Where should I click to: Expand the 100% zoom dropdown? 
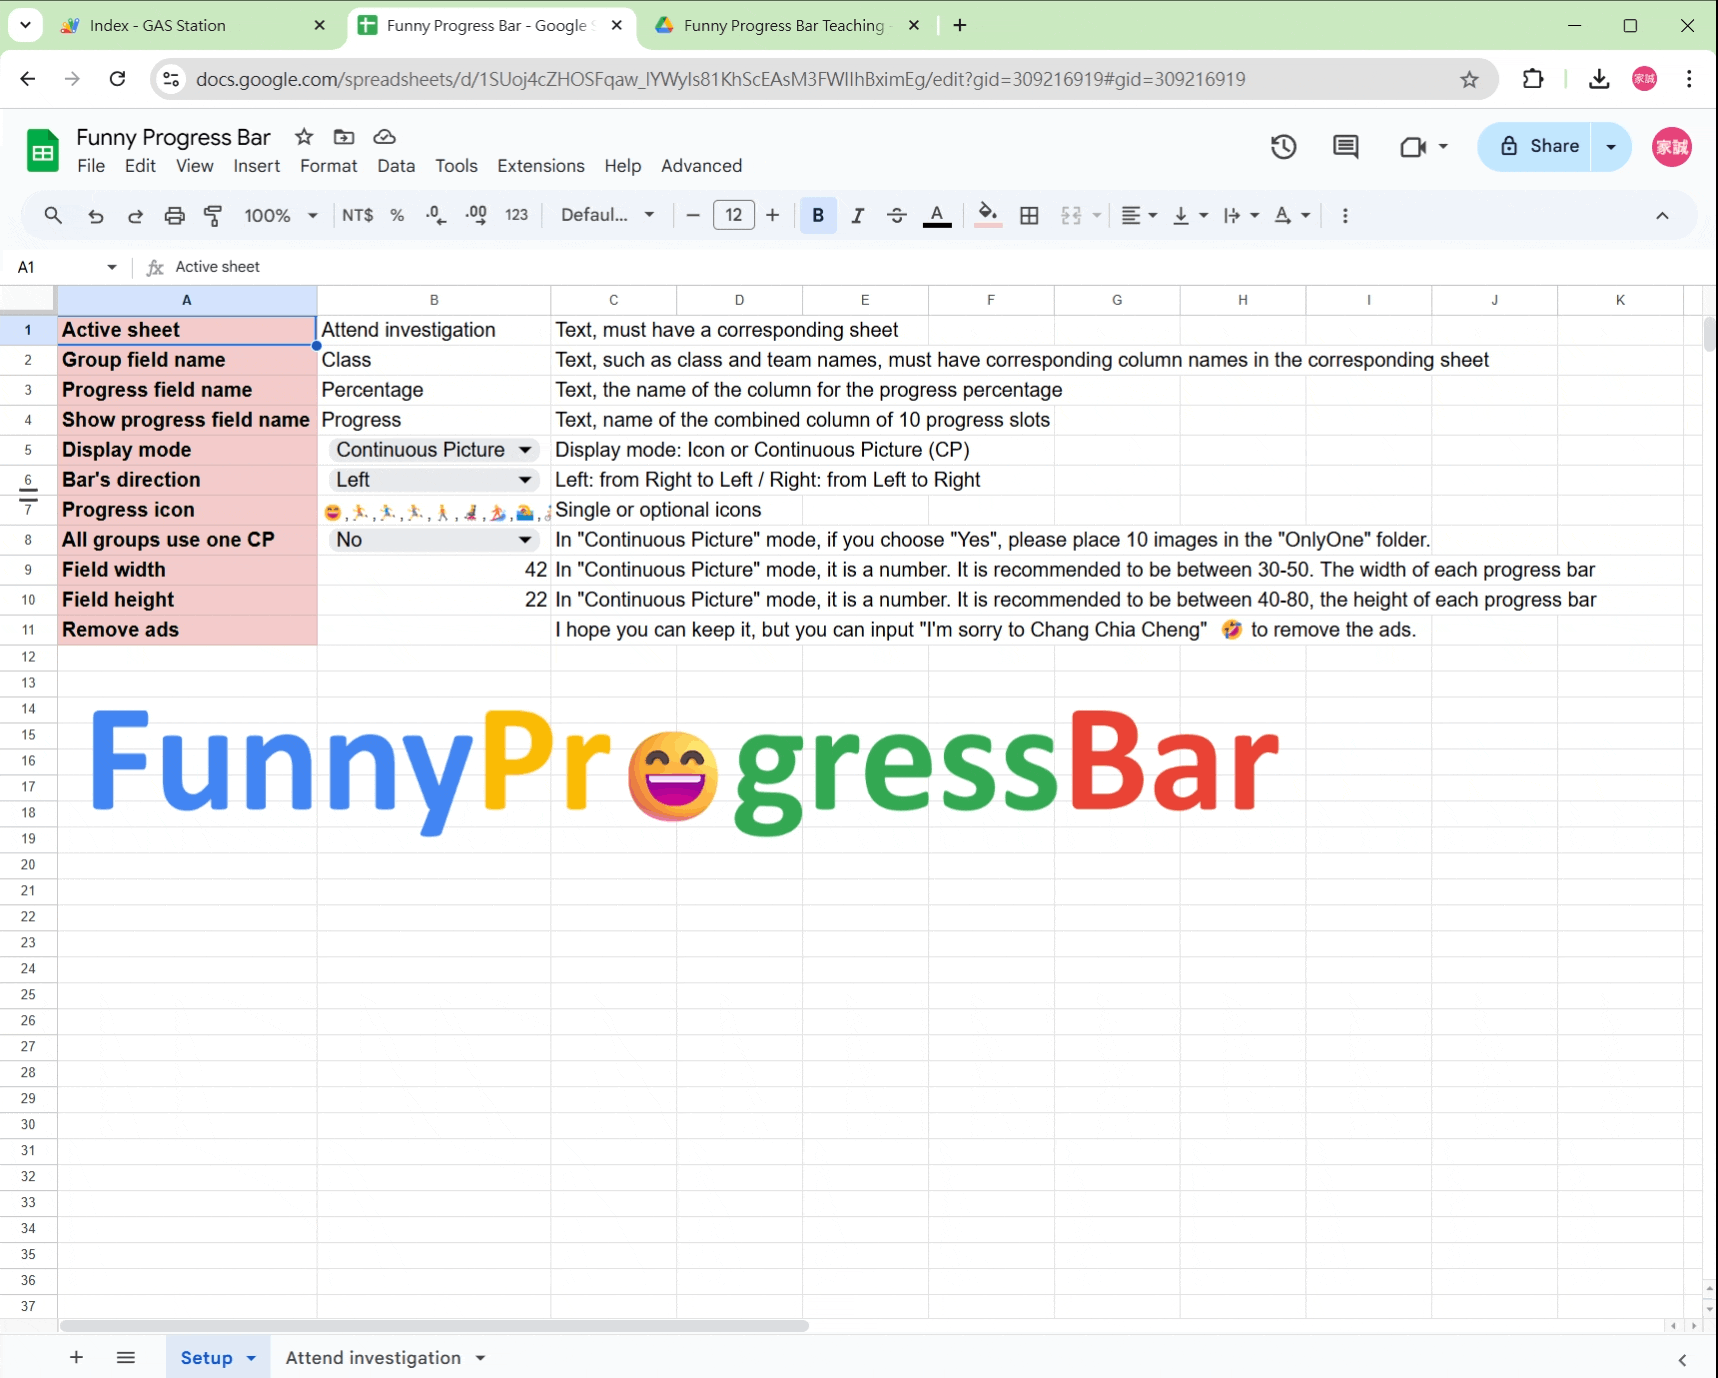(281, 215)
